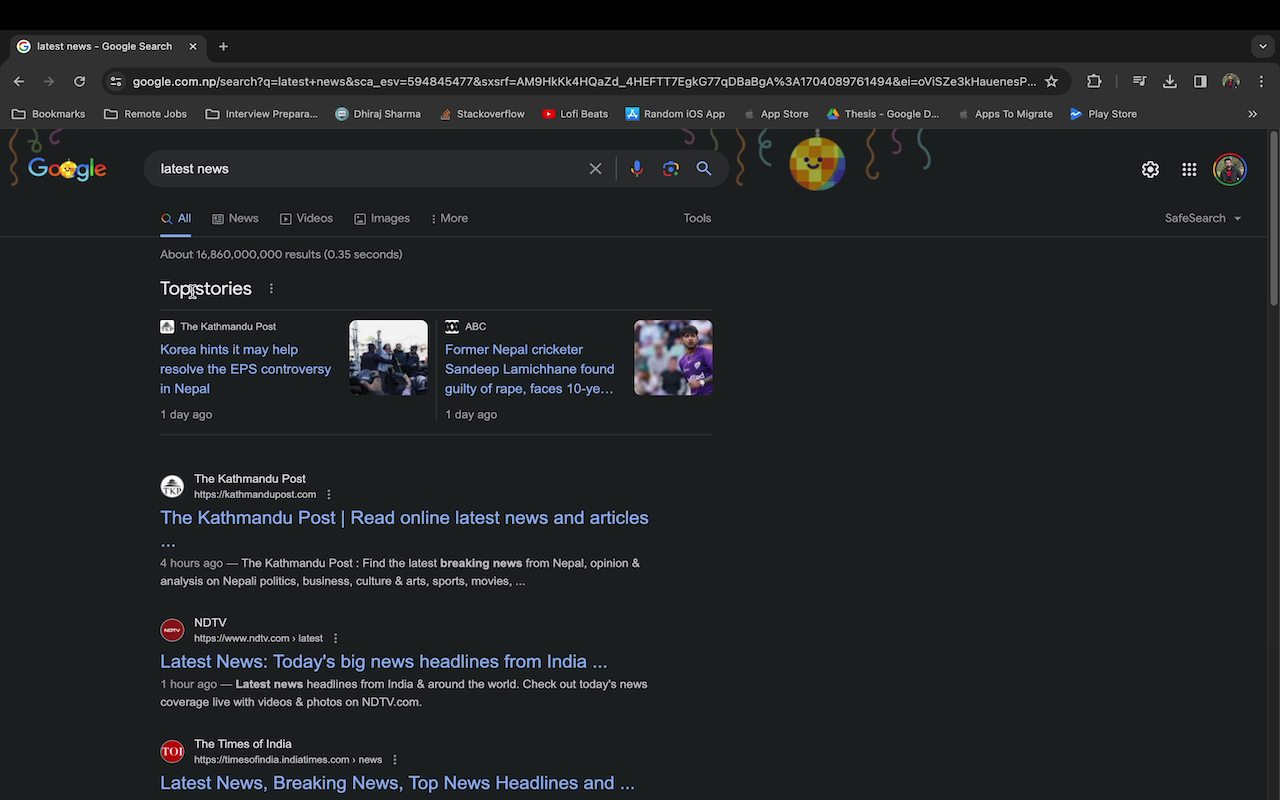1280x800 pixels.
Task: Switch to the Images search tab
Action: (381, 218)
